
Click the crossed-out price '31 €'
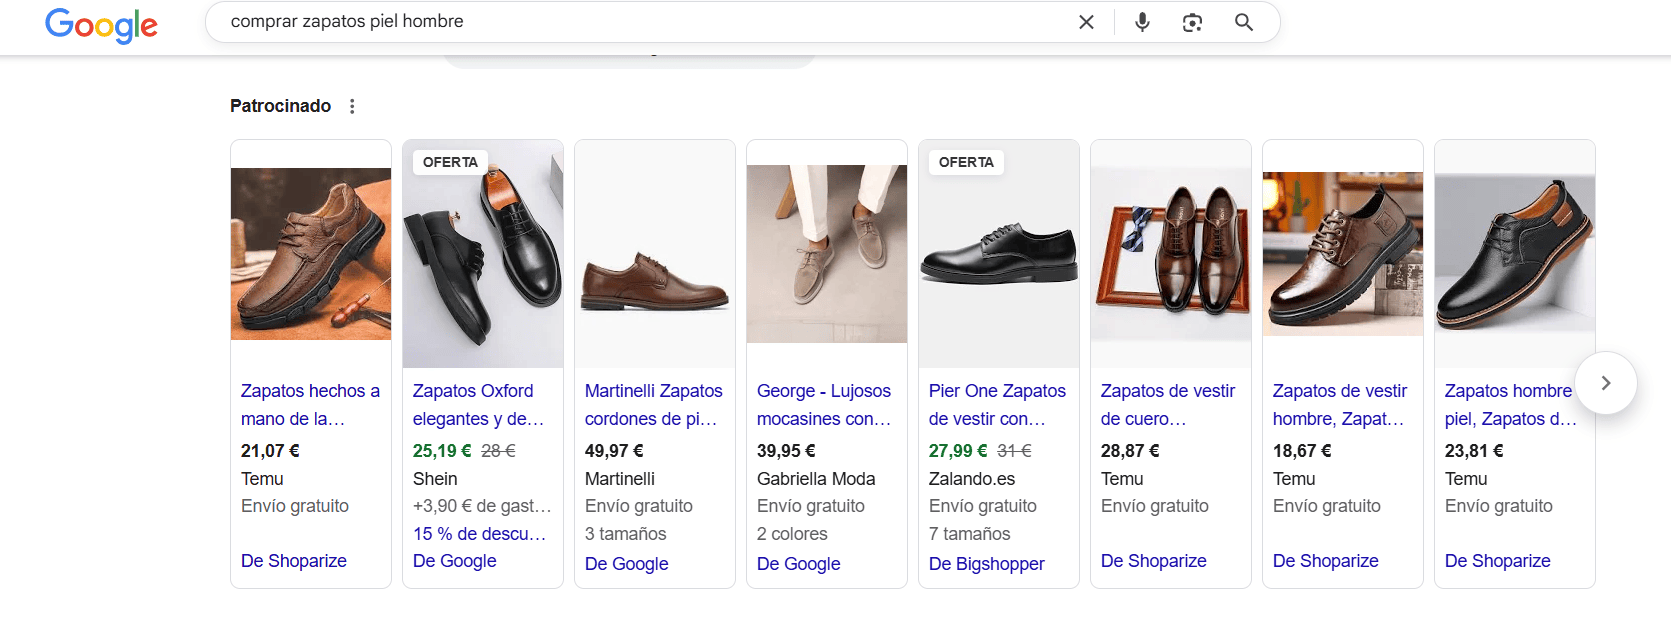tap(1014, 451)
